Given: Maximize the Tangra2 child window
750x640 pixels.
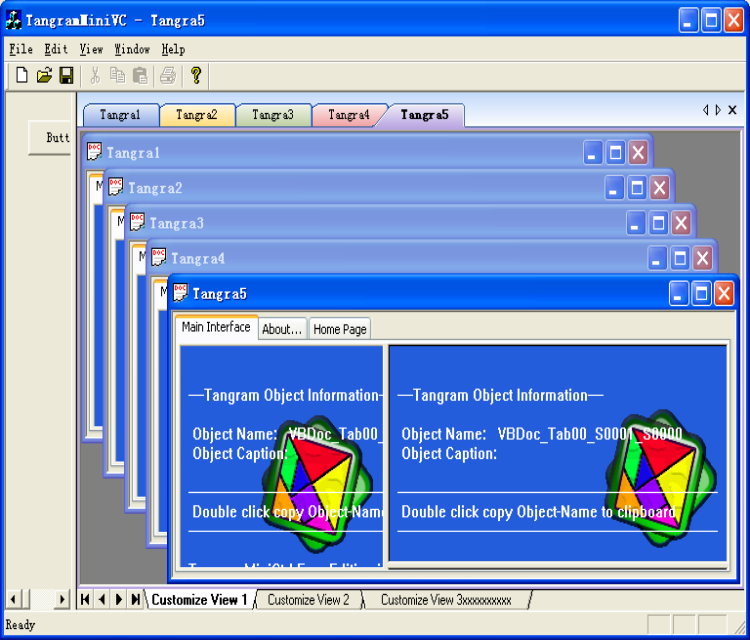Looking at the screenshot, I should (x=637, y=188).
